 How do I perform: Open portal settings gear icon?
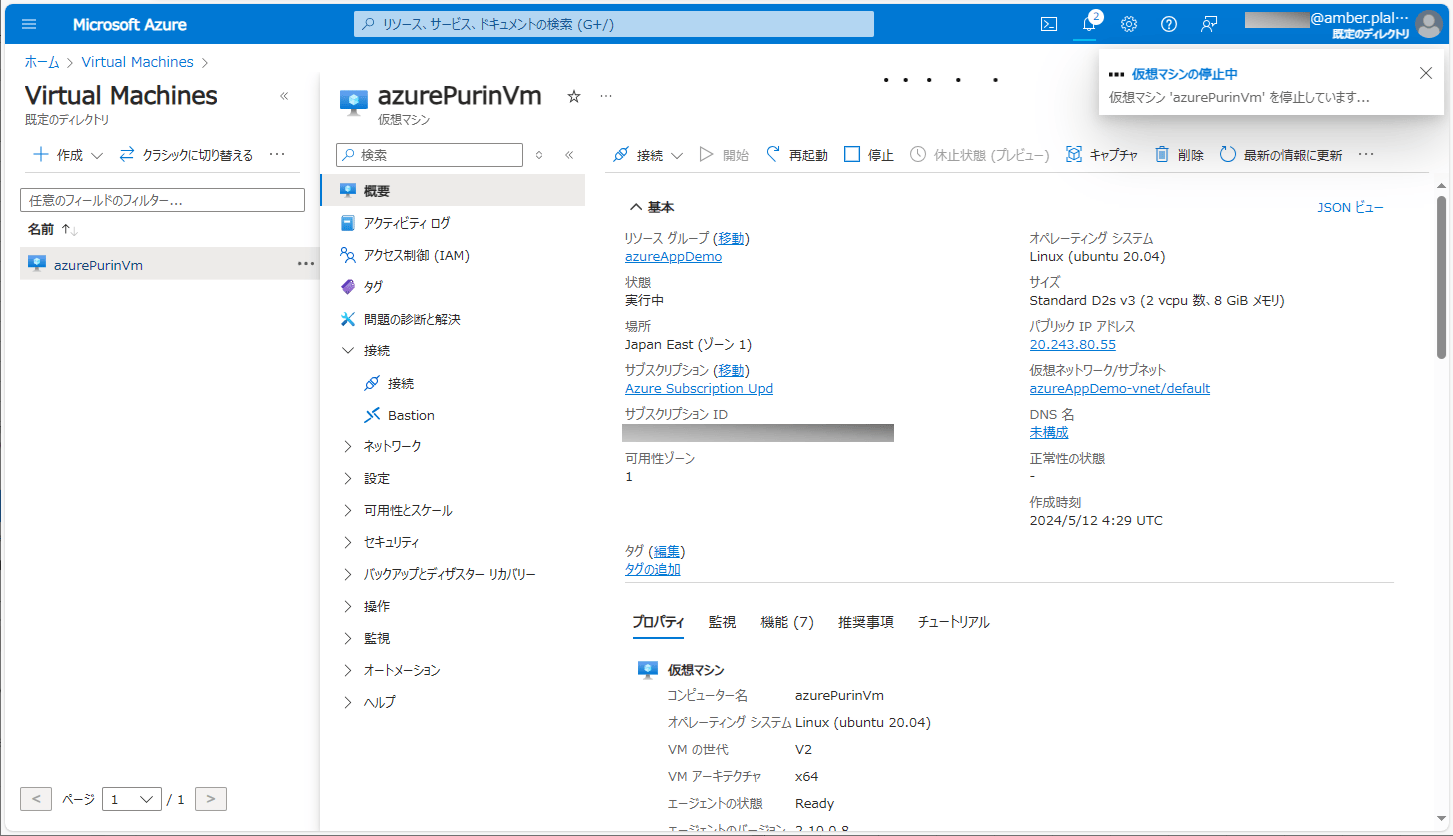1129,24
